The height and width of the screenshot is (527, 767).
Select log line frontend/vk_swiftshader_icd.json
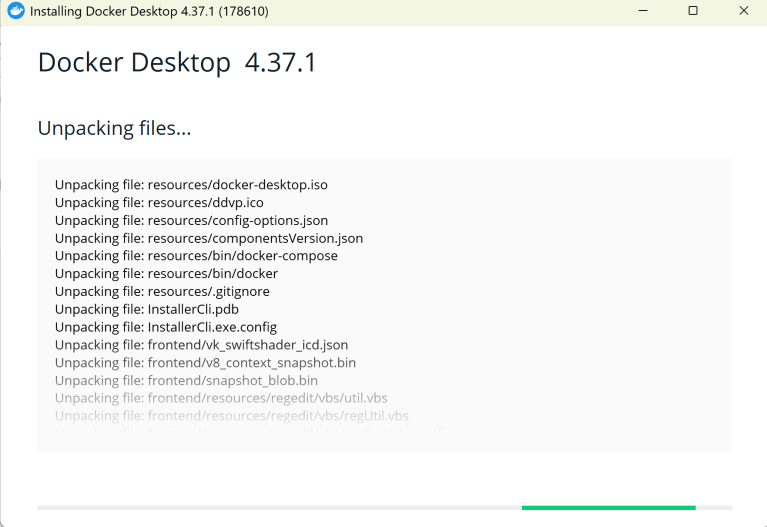pos(202,345)
